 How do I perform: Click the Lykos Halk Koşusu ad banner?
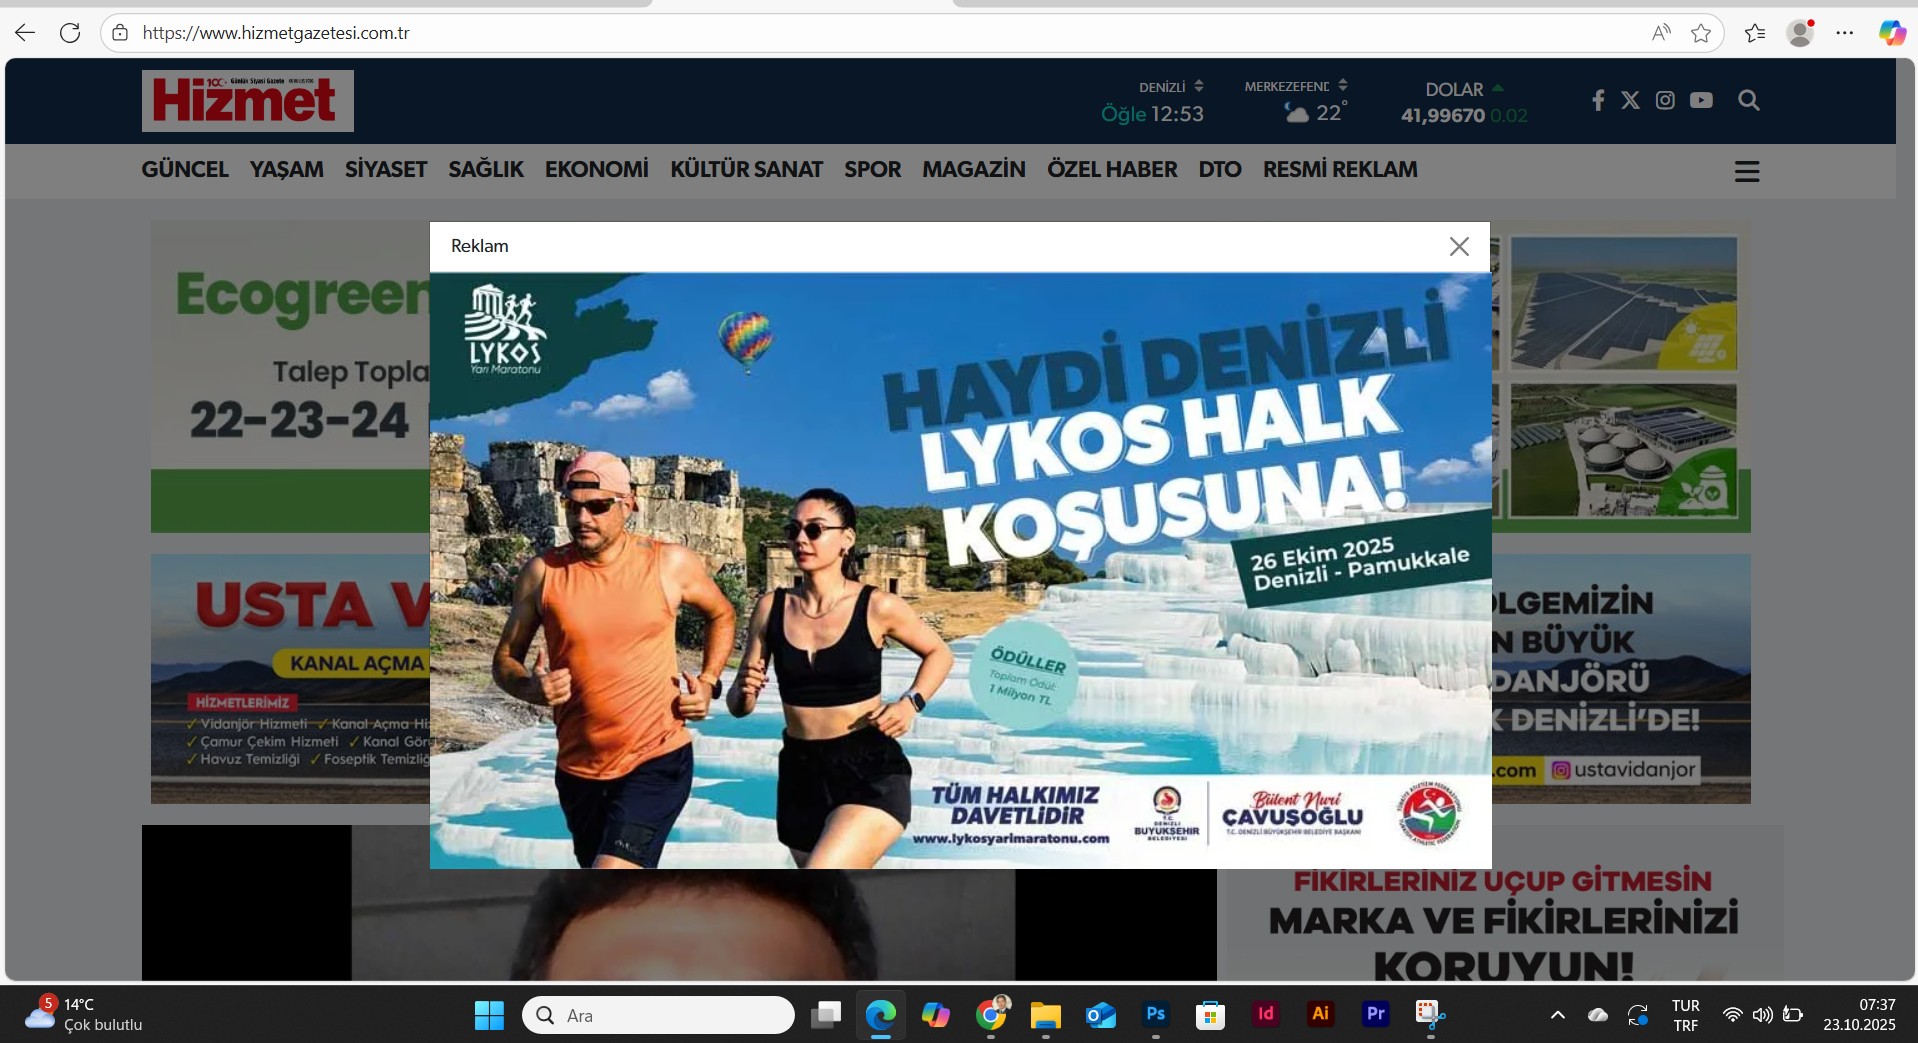(x=960, y=570)
